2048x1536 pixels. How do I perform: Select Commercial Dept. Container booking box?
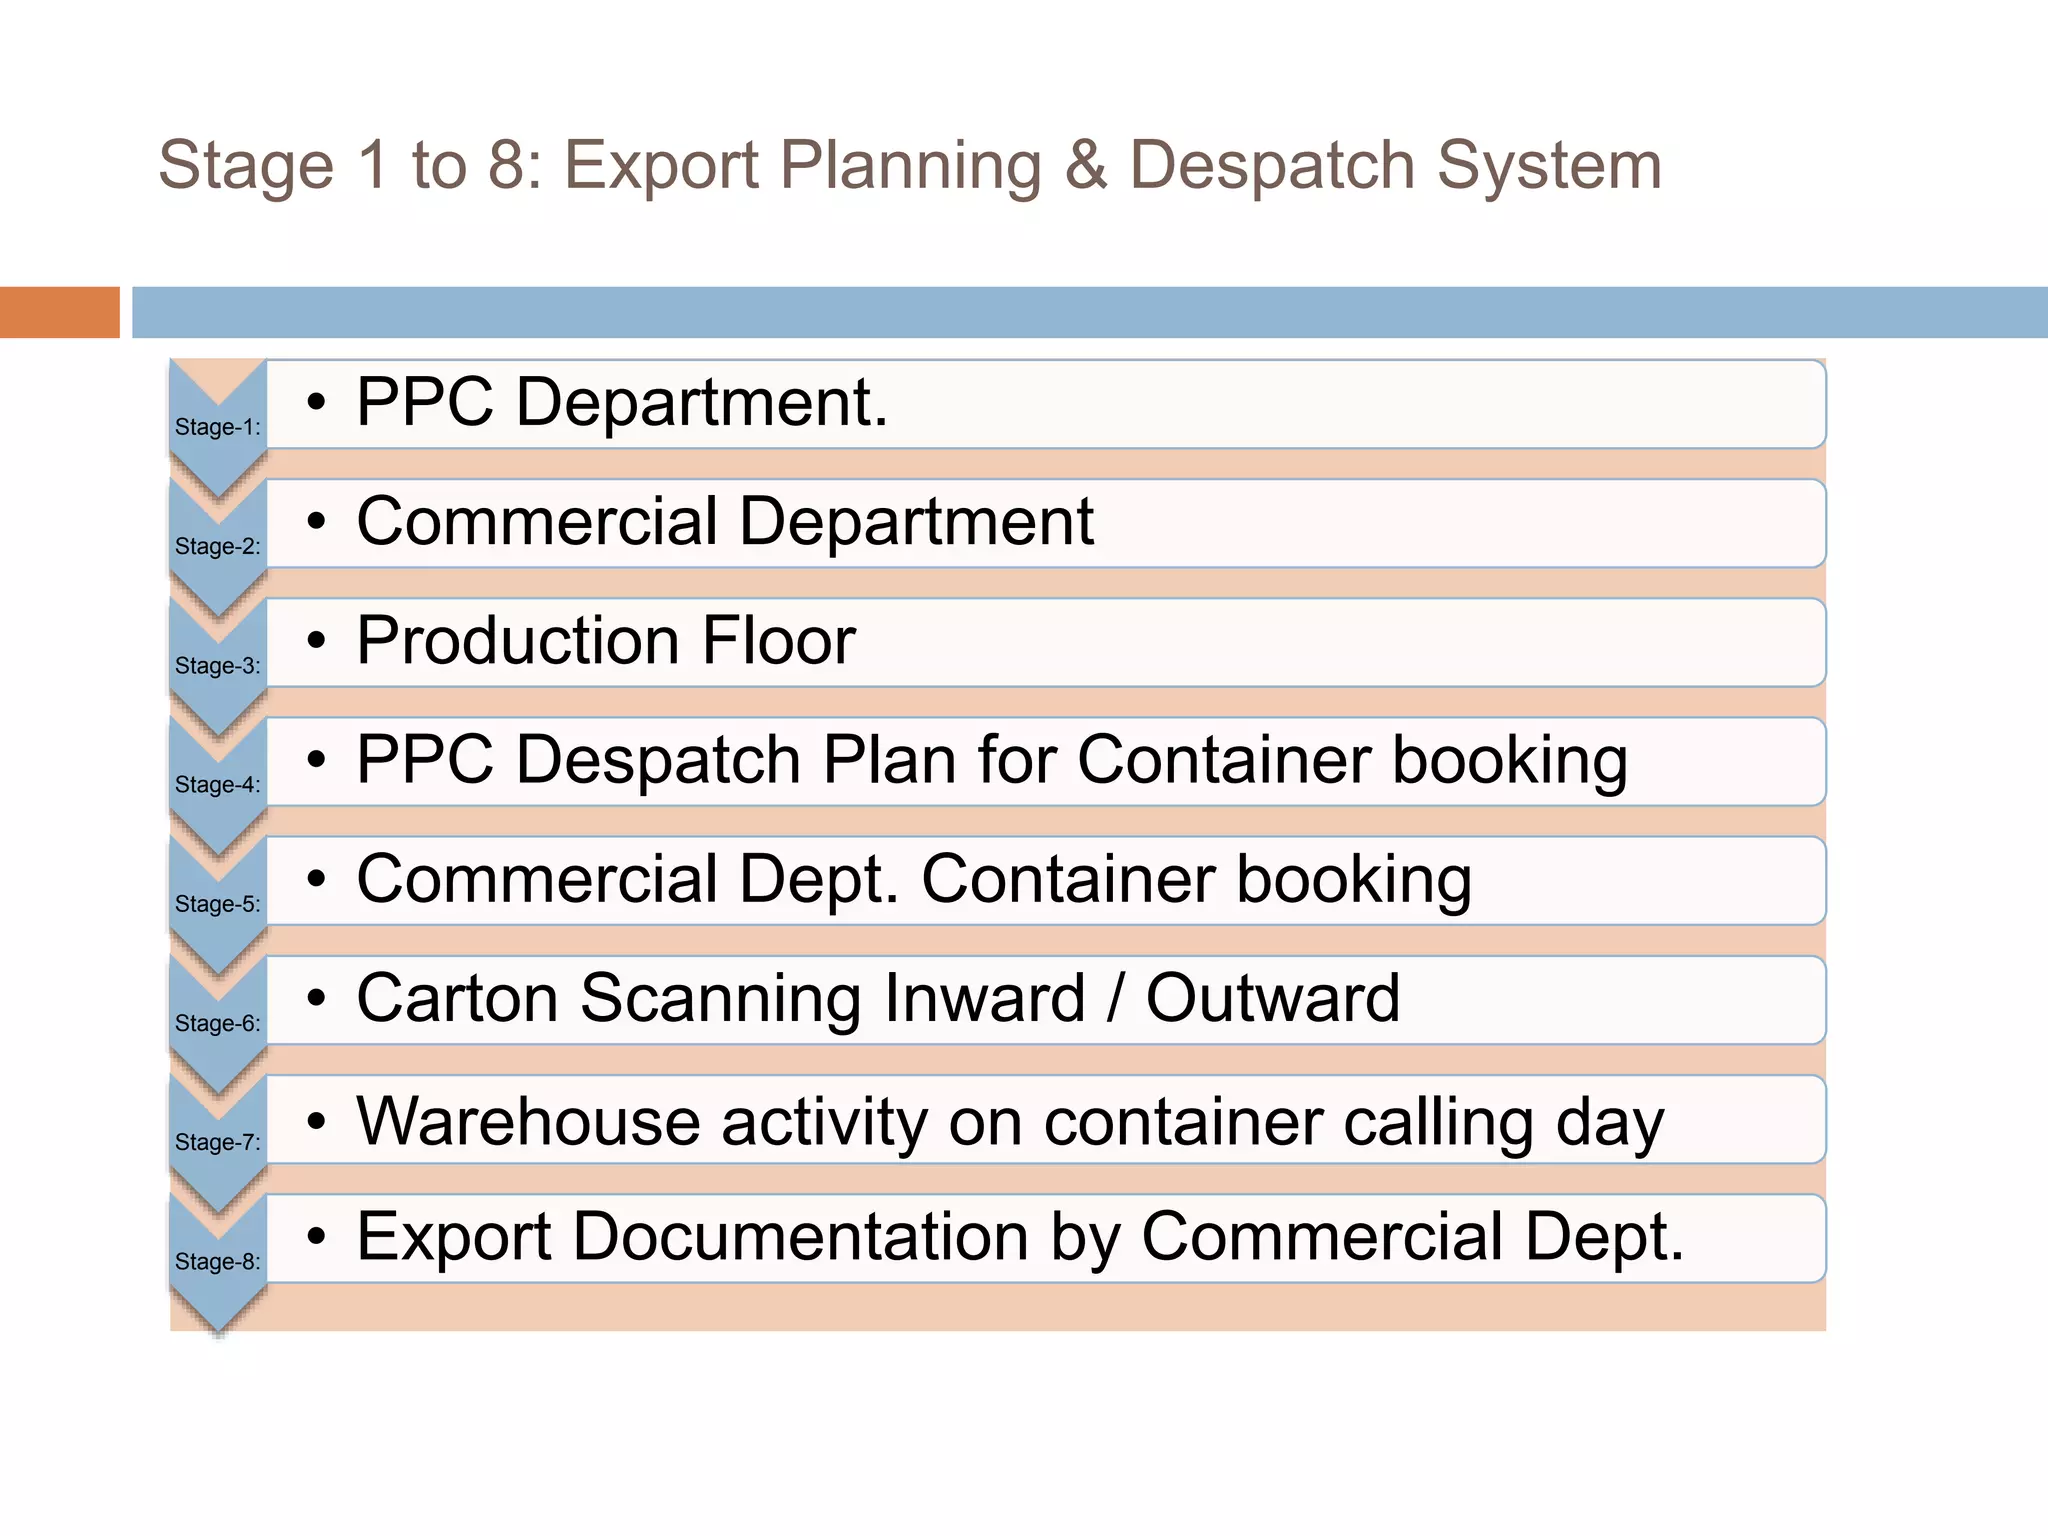[1045, 880]
